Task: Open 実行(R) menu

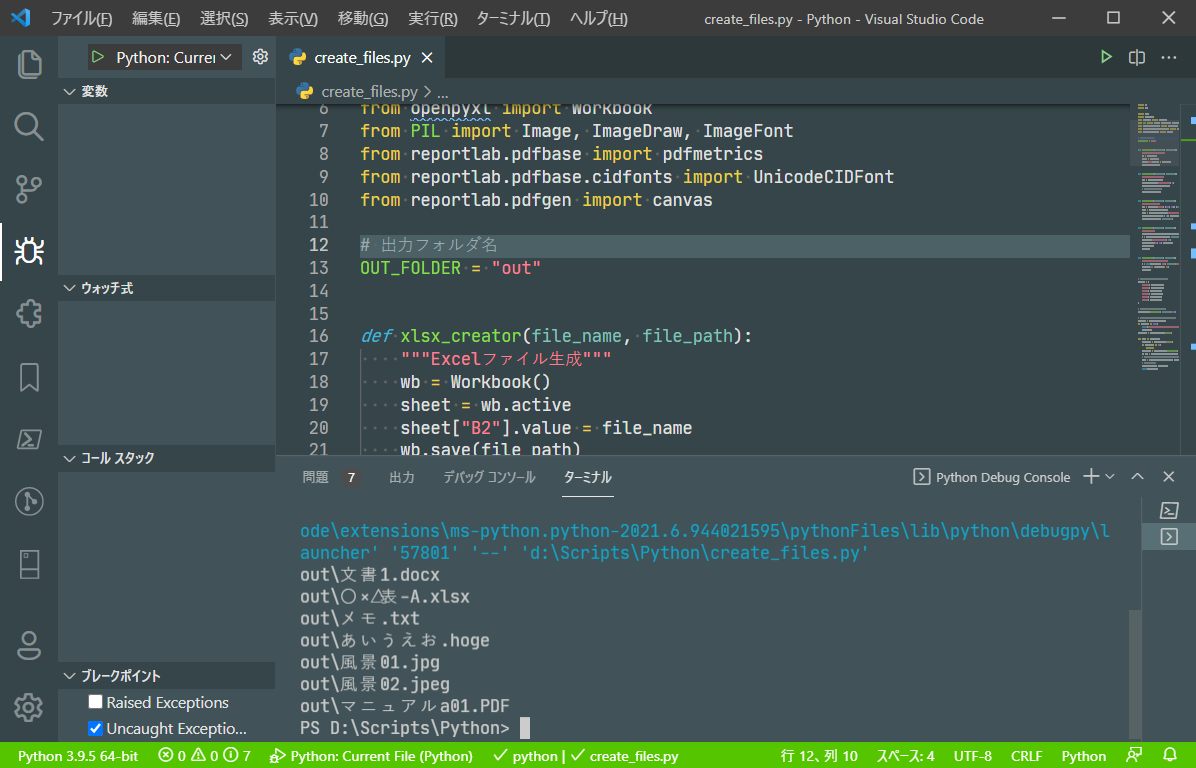Action: (432, 19)
